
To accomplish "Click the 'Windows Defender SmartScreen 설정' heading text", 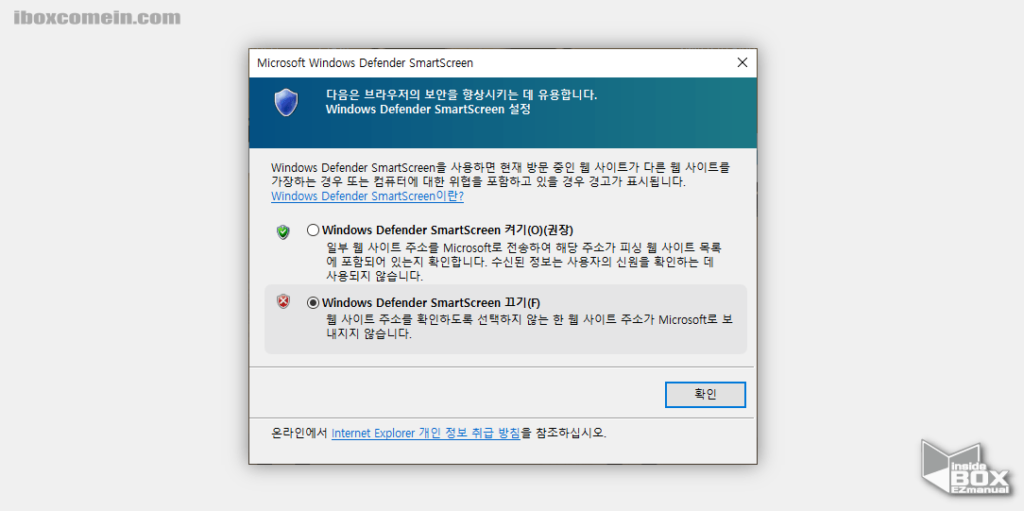I will click(x=428, y=110).
